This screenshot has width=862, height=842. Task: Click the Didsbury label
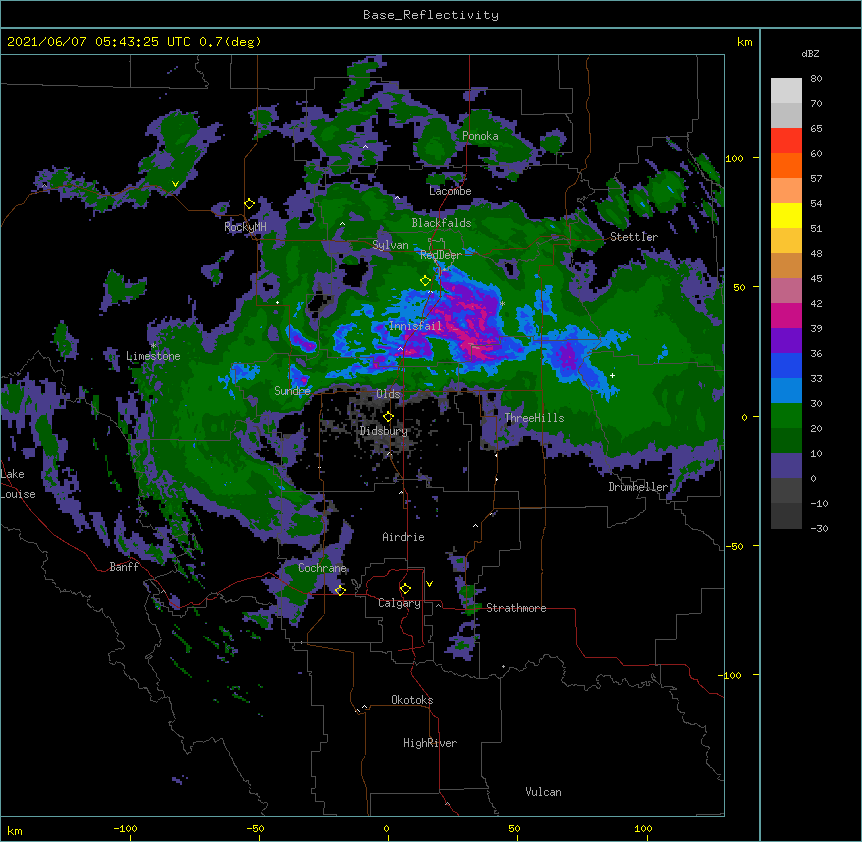click(x=384, y=431)
